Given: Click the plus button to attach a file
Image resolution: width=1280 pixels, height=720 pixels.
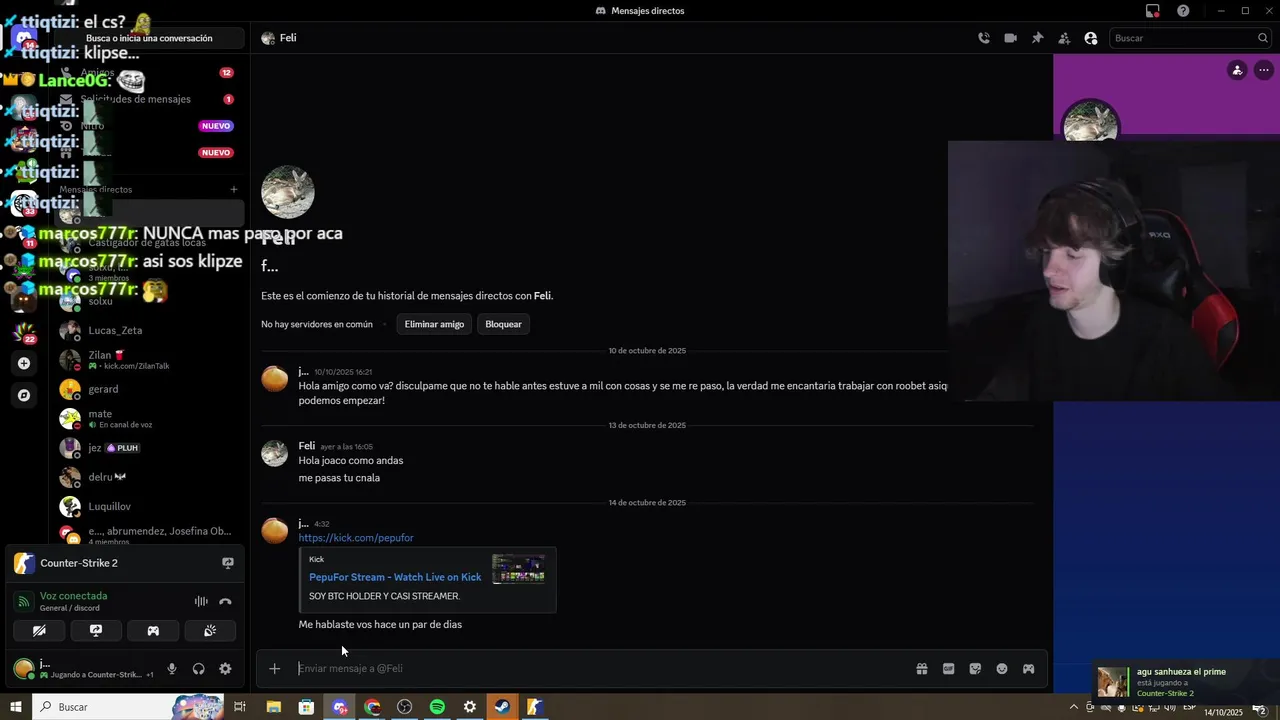Looking at the screenshot, I should 274,669.
